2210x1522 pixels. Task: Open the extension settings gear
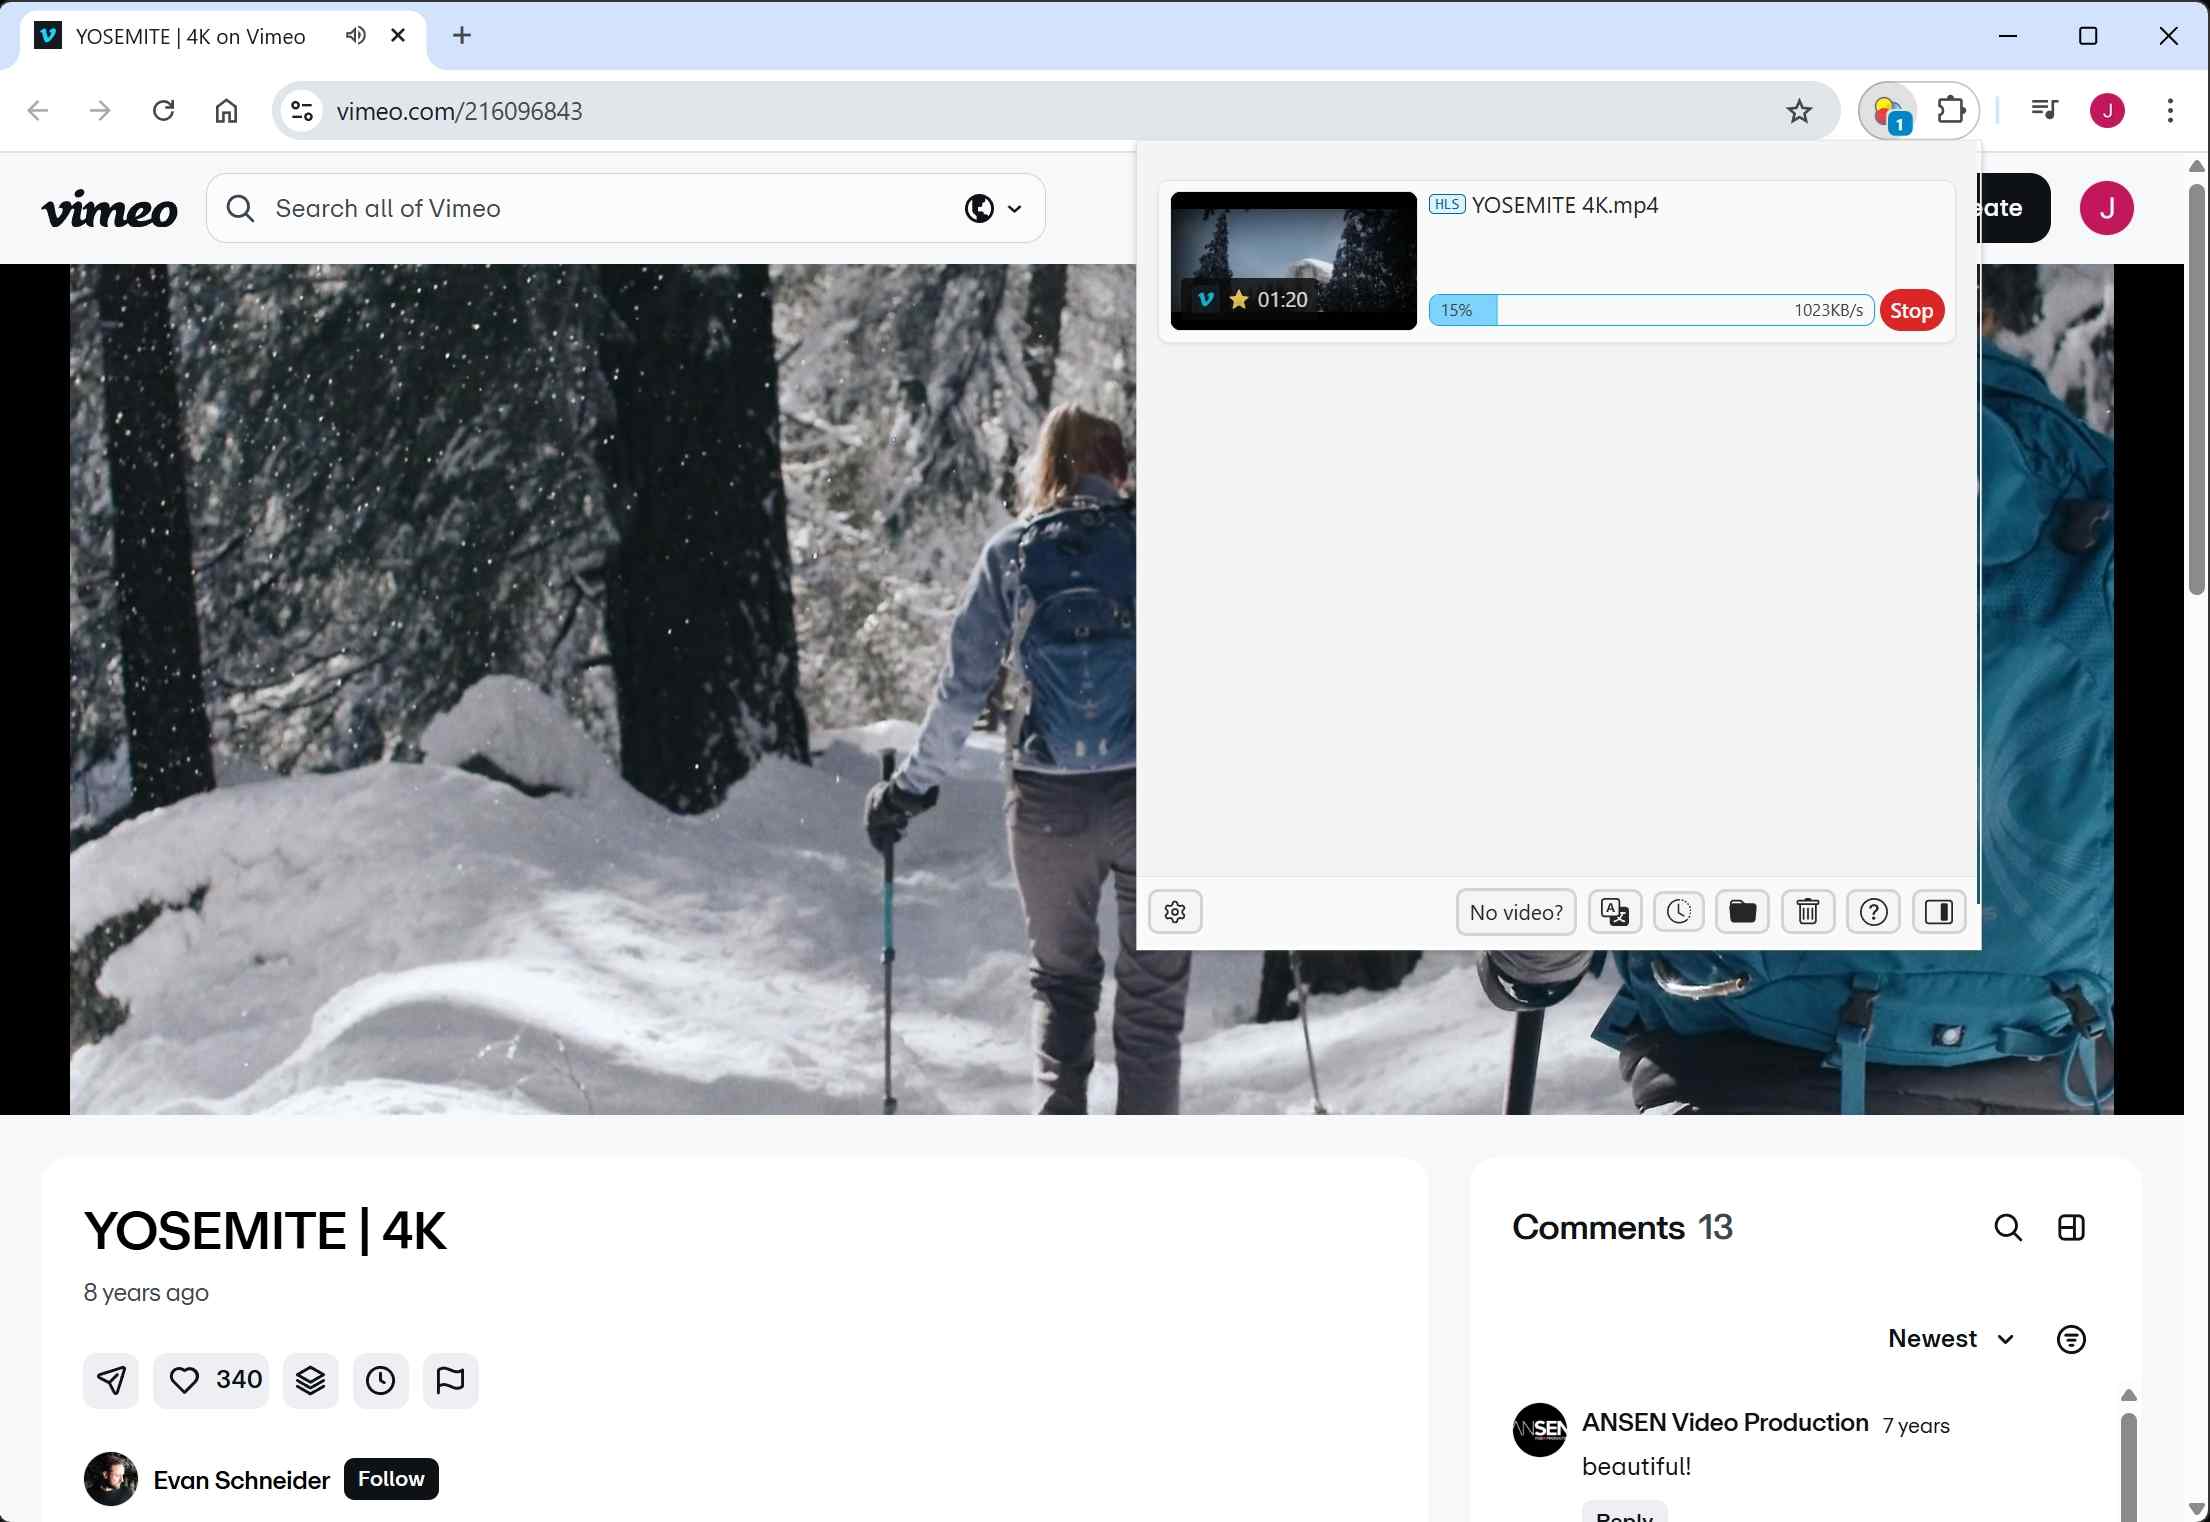pos(1175,911)
